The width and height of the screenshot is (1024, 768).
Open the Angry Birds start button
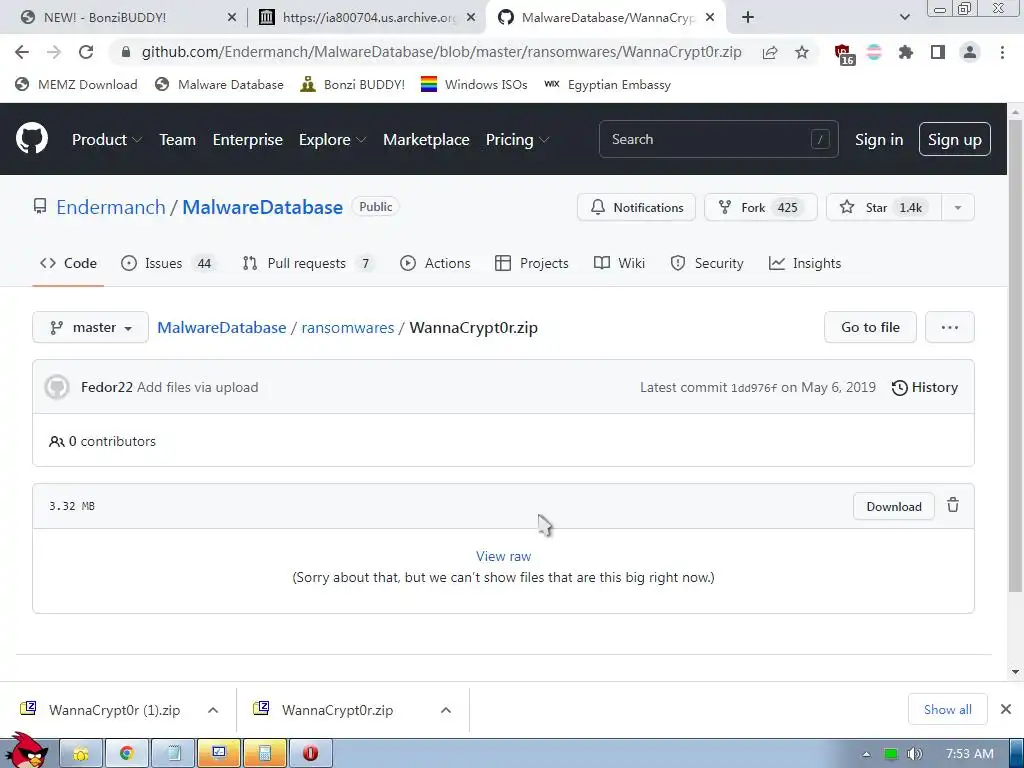(x=26, y=751)
